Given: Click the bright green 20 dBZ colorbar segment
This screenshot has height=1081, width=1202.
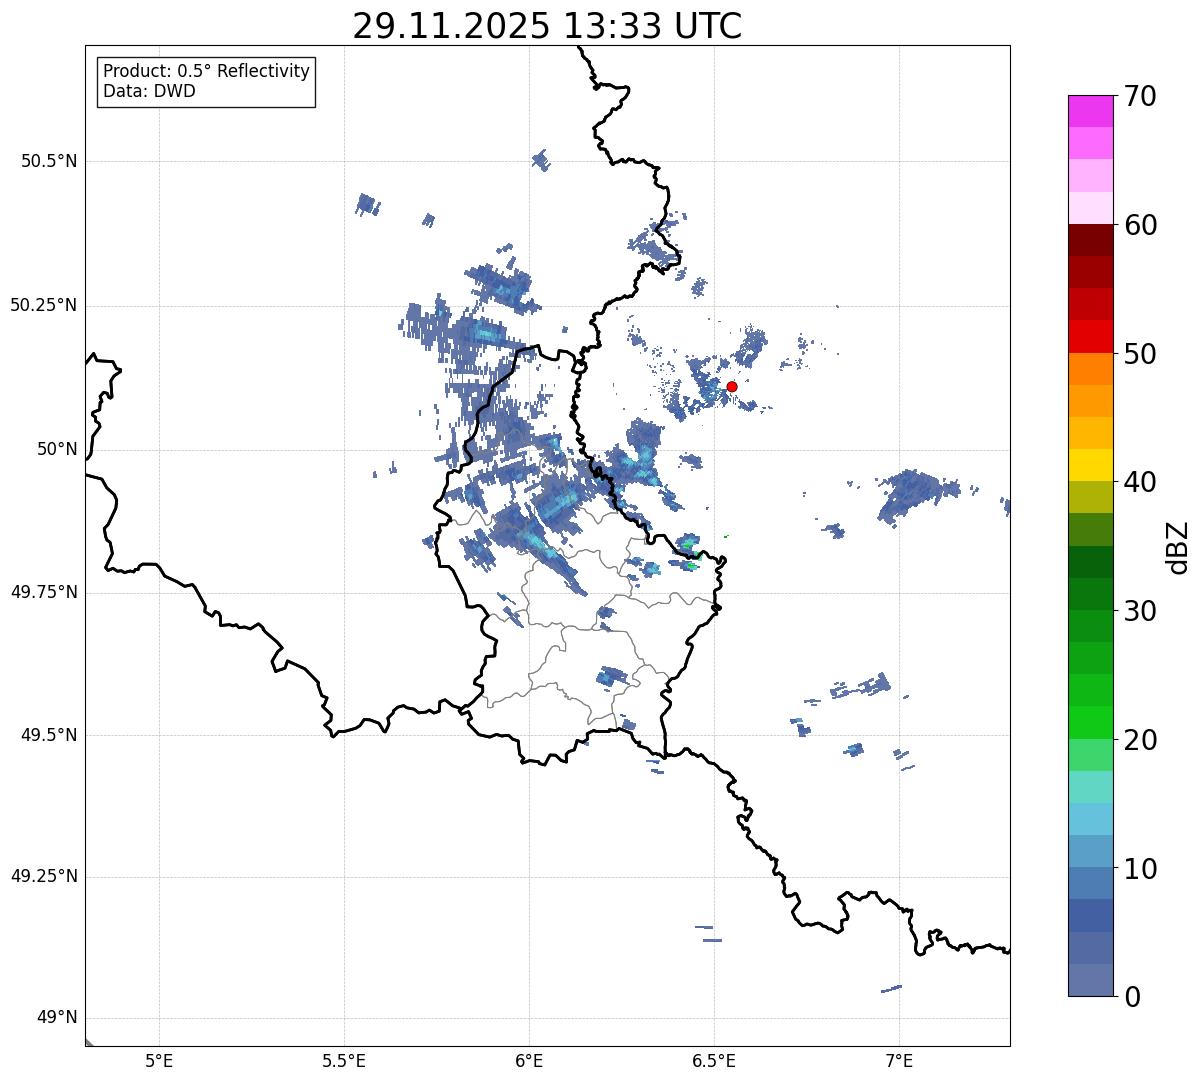Looking at the screenshot, I should click(1091, 723).
